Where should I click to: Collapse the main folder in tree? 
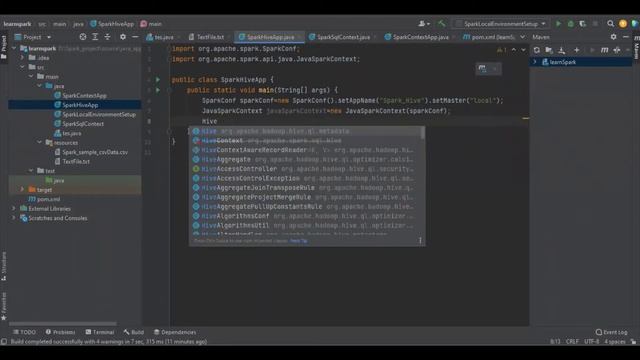point(31,76)
